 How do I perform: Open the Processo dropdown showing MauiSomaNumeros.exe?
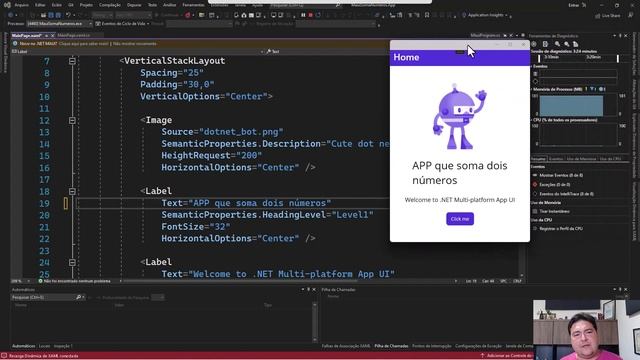tap(60, 24)
